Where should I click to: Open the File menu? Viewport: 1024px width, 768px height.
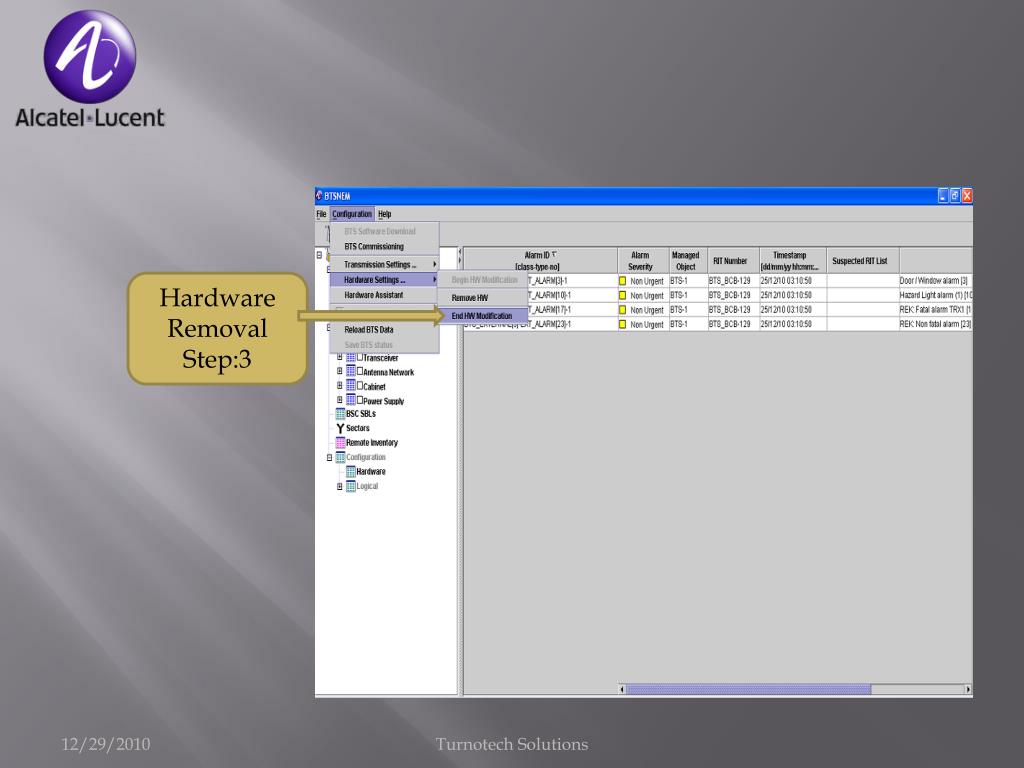click(x=321, y=214)
